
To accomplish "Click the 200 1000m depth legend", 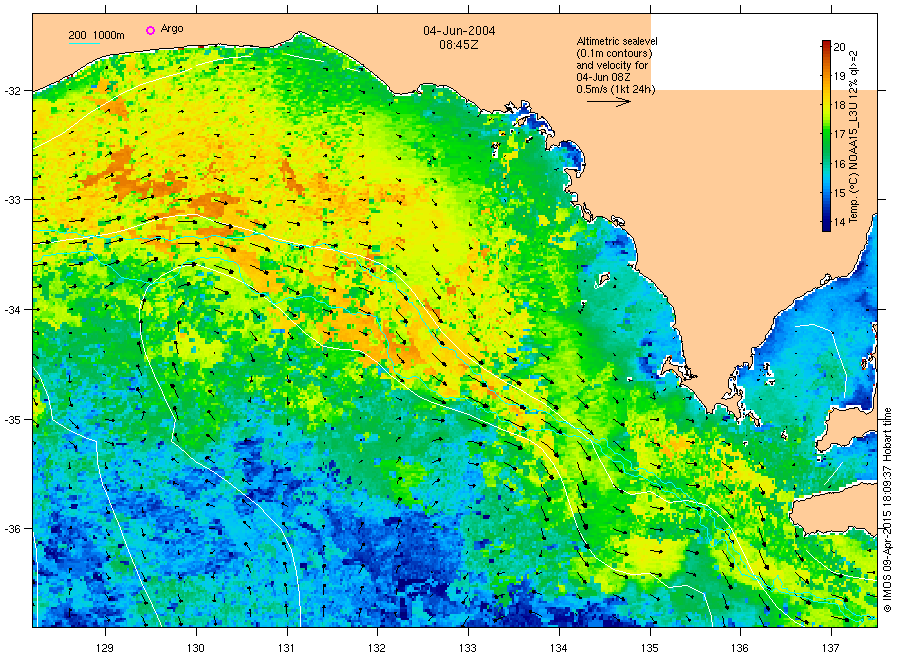I will point(96,35).
